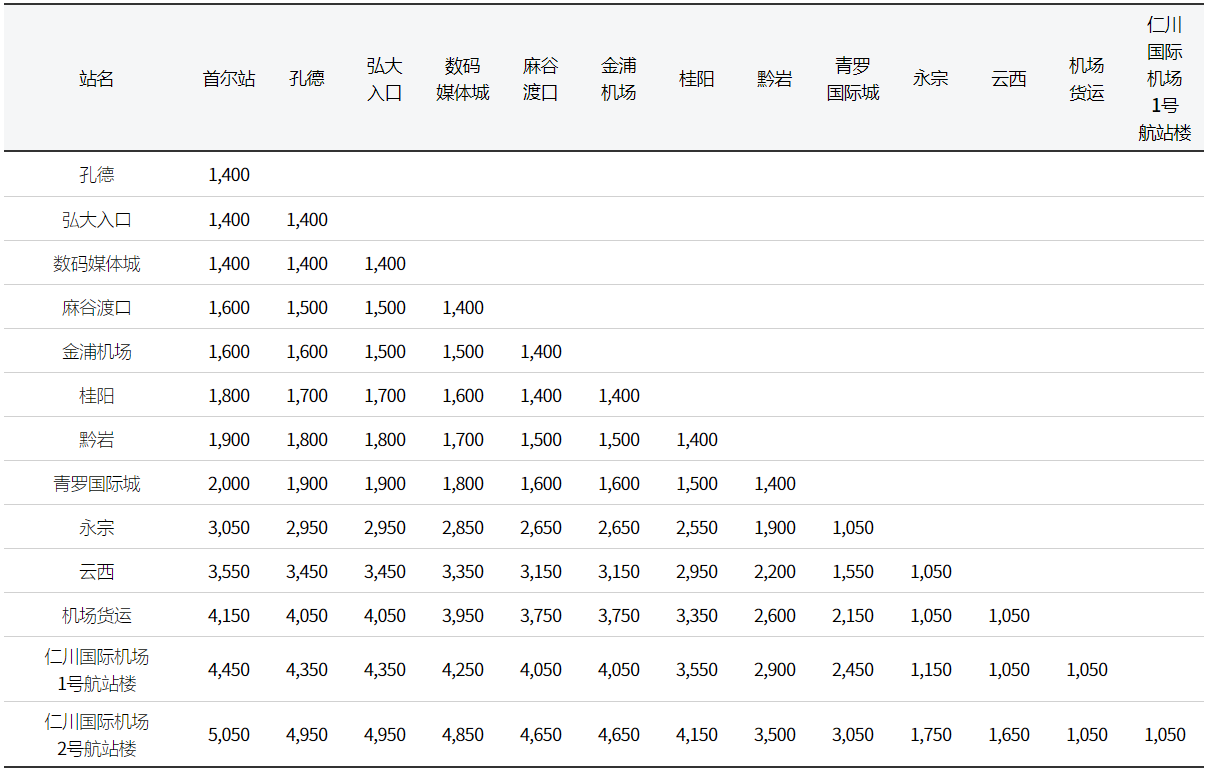
Task: Click the 孔德 row label
Action: point(97,175)
